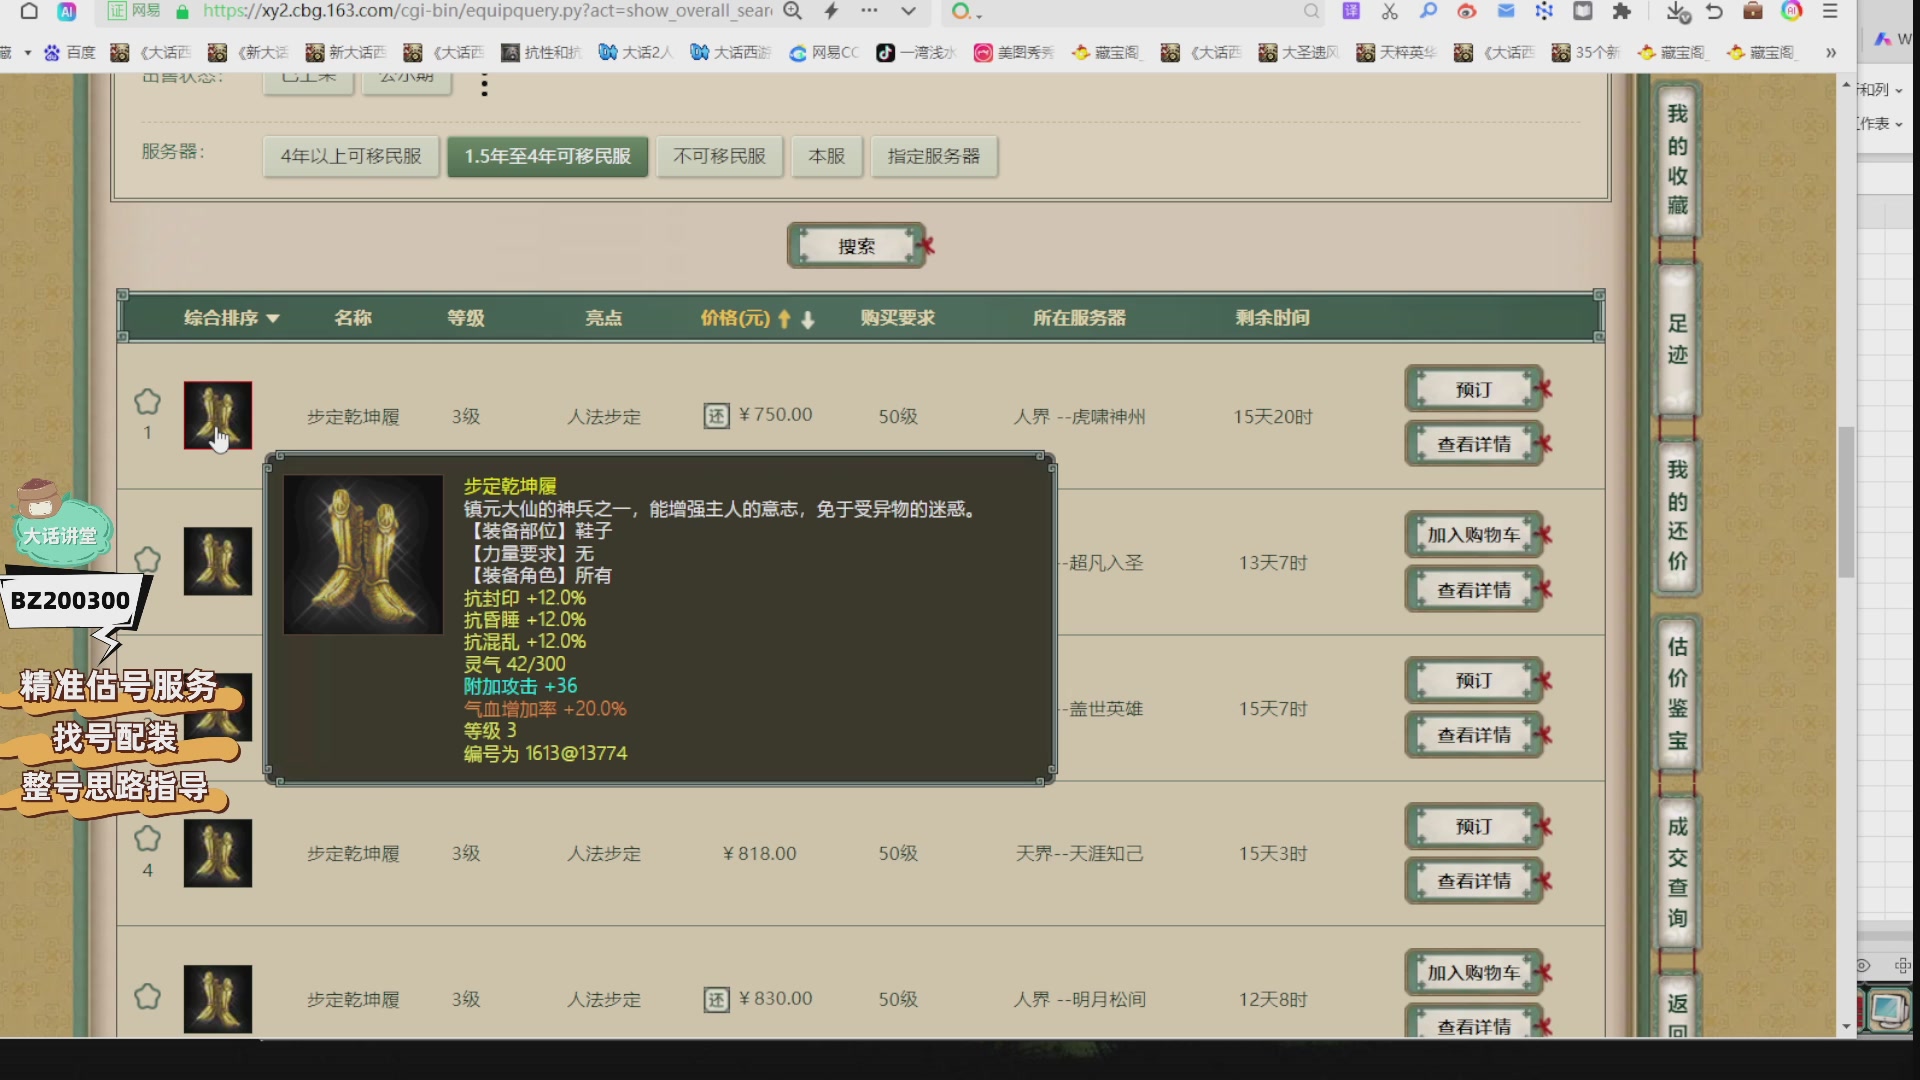Expand the address bar dropdown chevron
Image resolution: width=1920 pixels, height=1080 pixels.
[908, 11]
